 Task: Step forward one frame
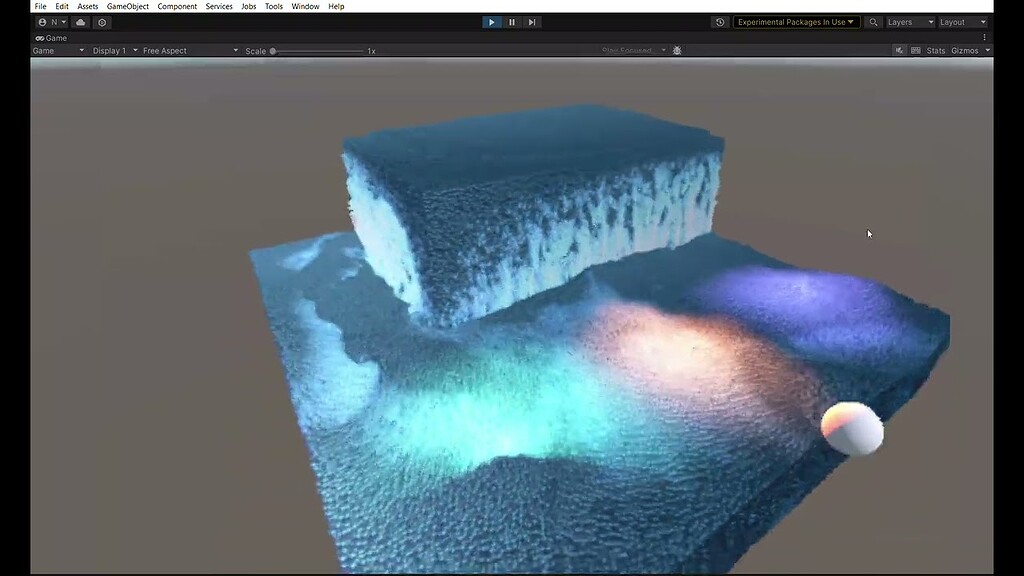click(x=531, y=21)
